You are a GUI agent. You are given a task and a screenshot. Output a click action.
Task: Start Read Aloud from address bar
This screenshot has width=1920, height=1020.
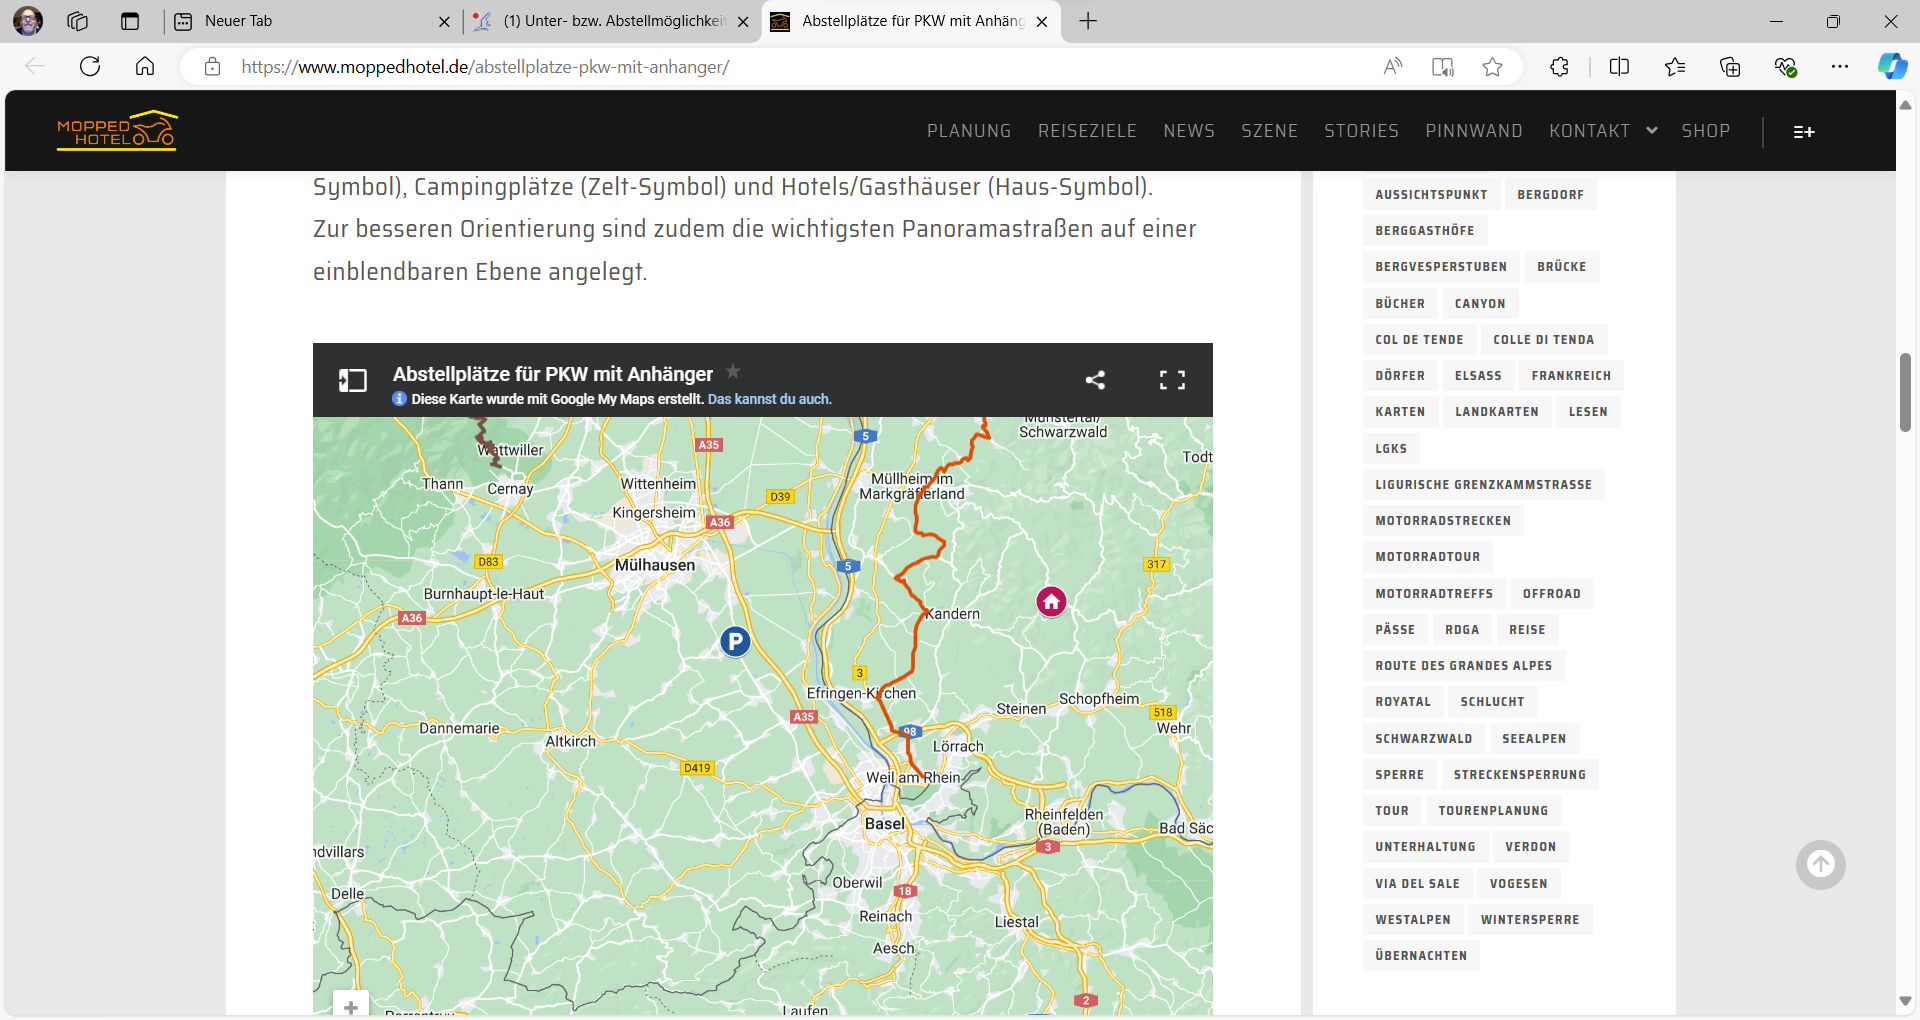1392,67
